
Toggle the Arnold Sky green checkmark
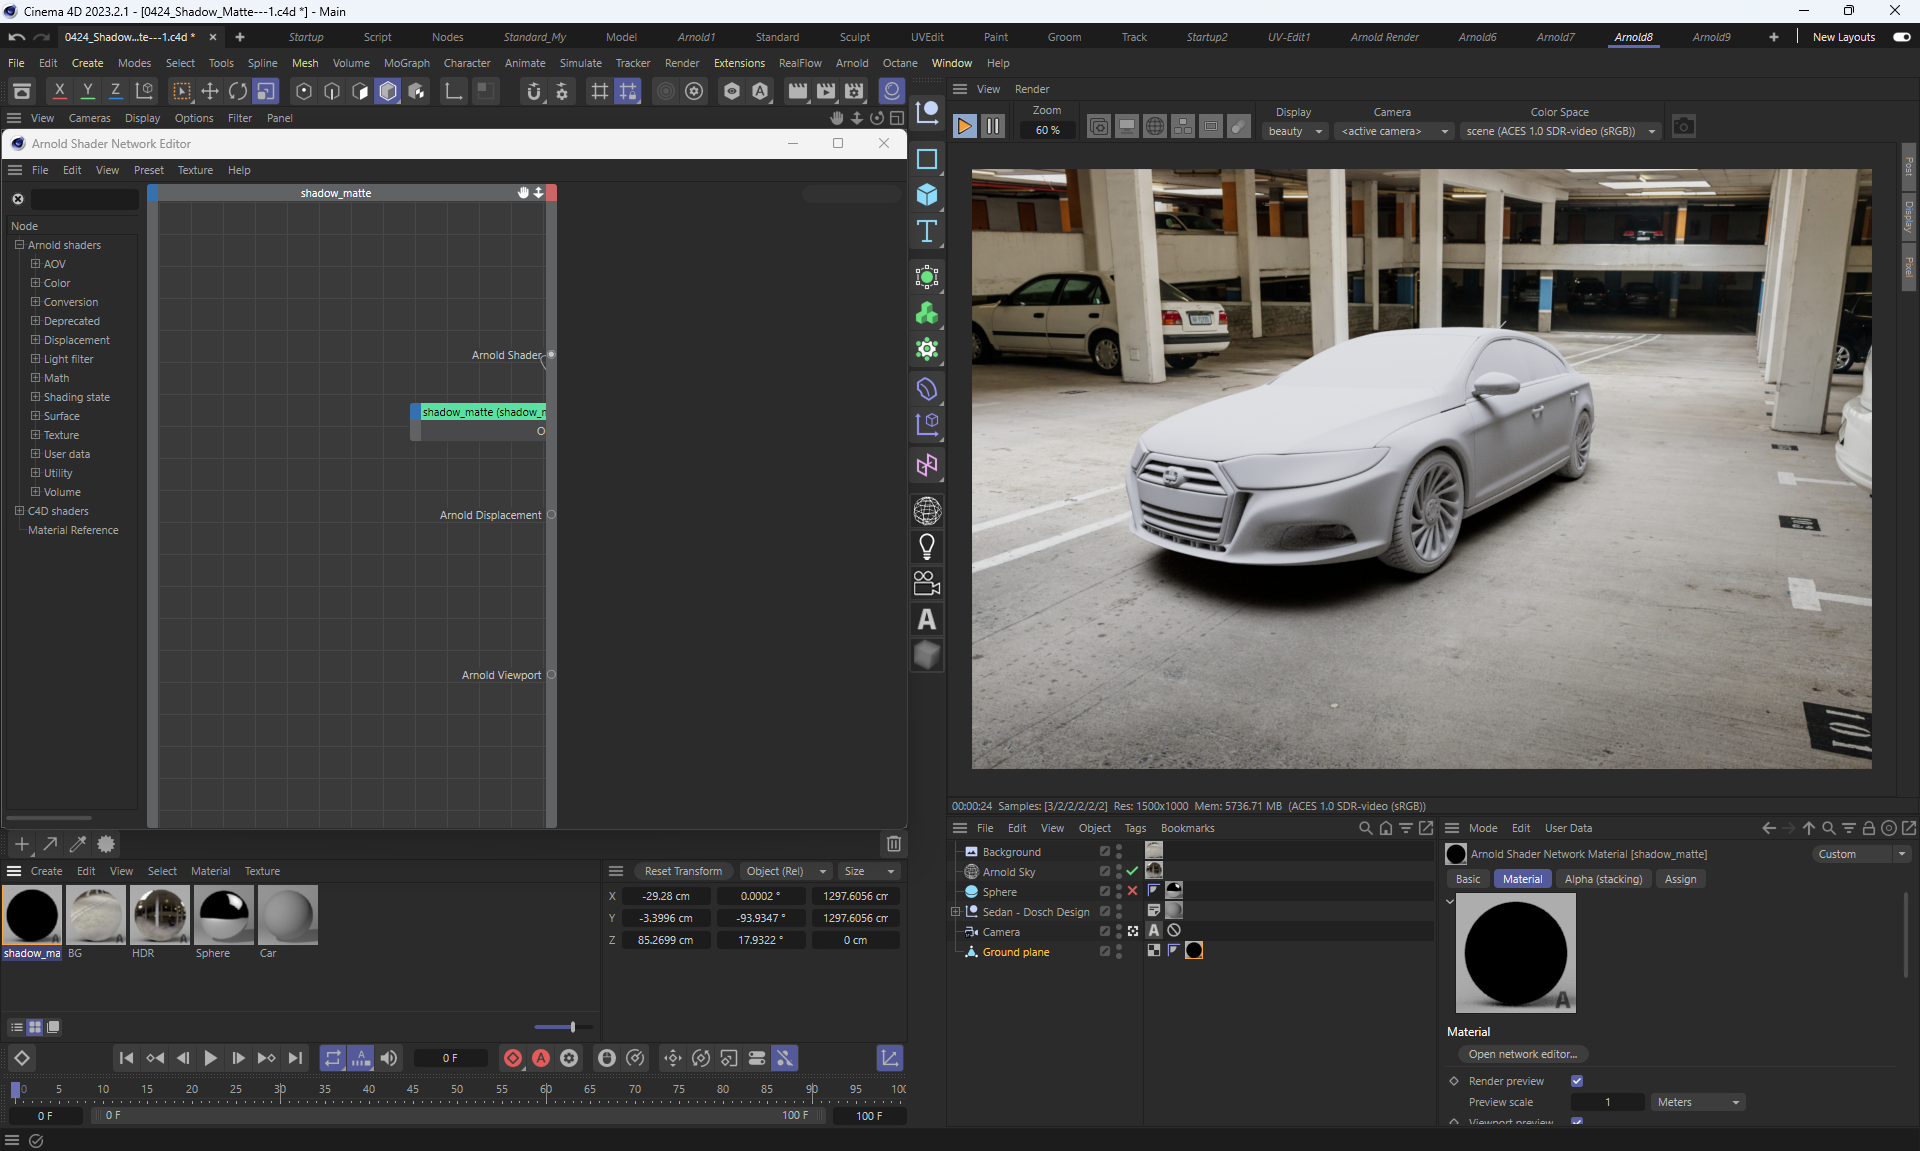point(1132,872)
